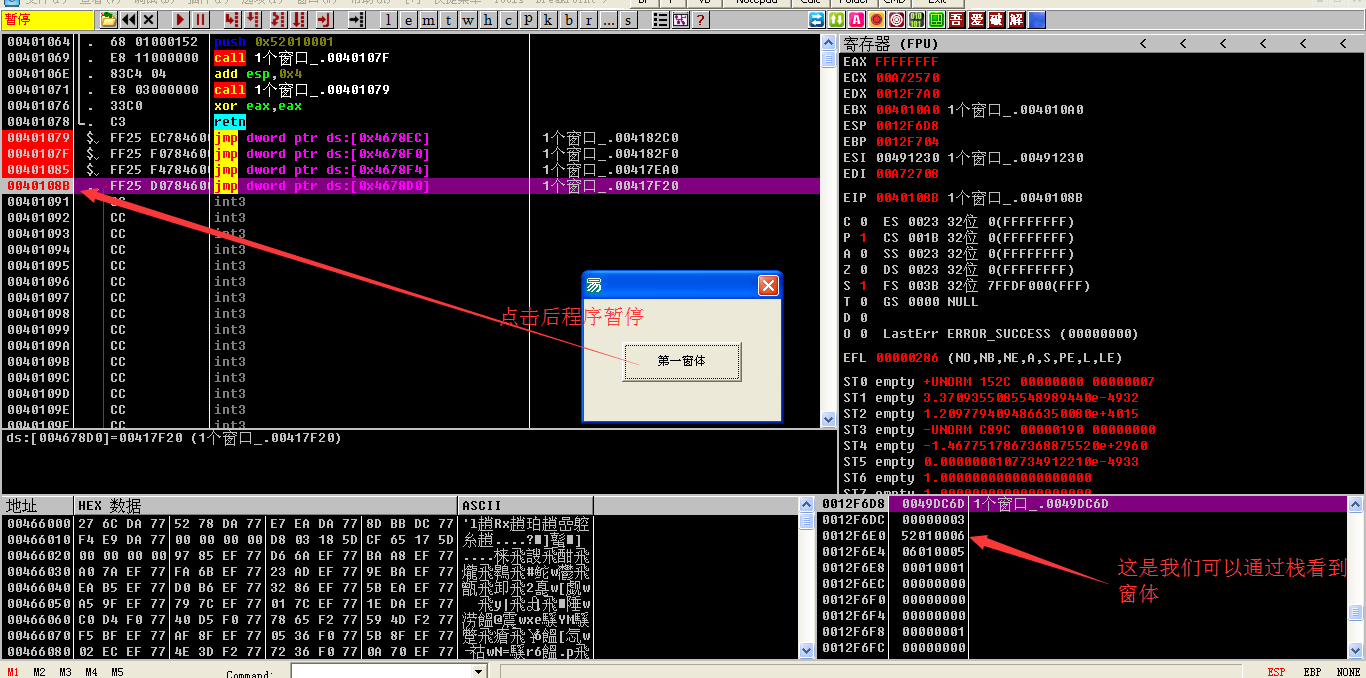Click the 第一窗体 button in dialog
The height and width of the screenshot is (678, 1366).
pos(681,361)
